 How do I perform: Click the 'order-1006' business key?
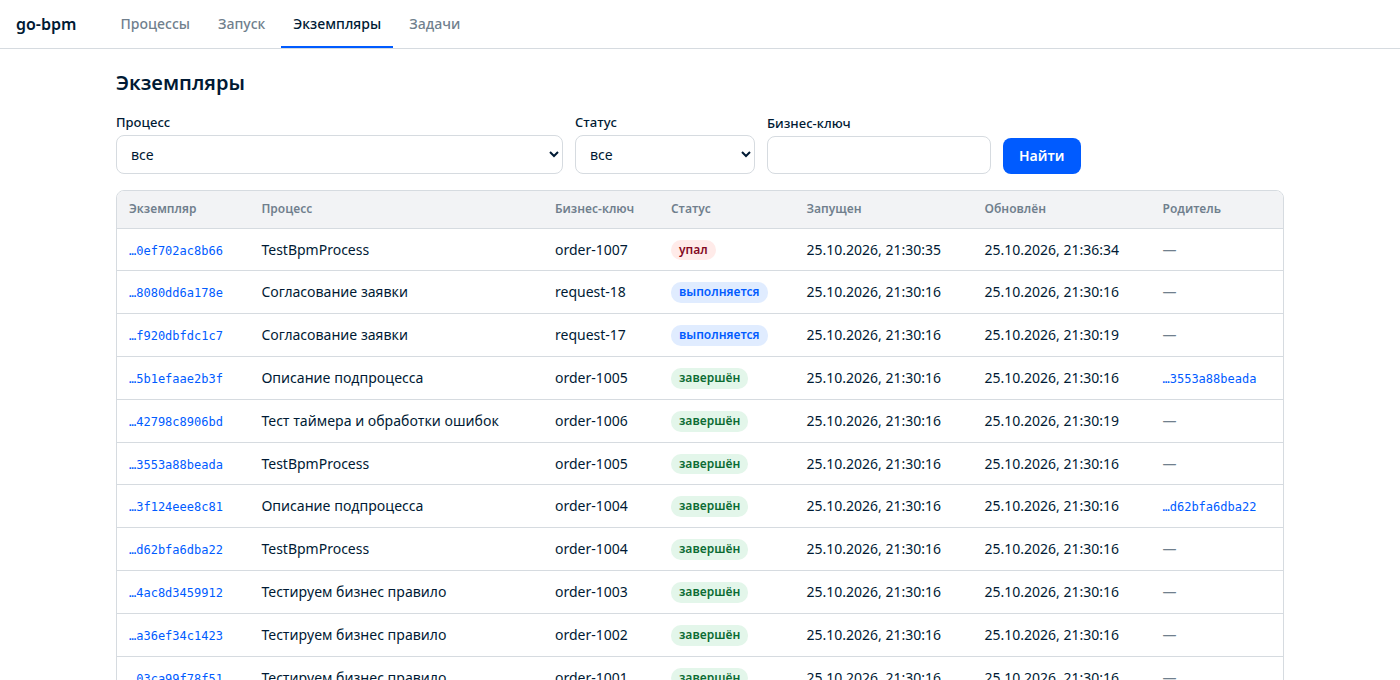591,421
